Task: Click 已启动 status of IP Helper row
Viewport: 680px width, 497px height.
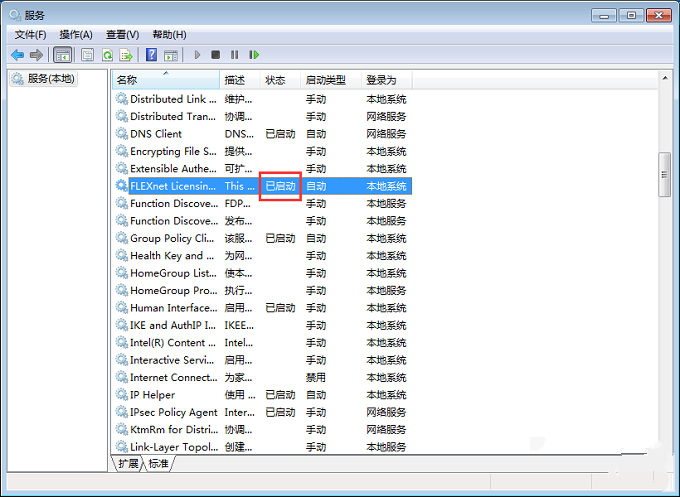Action: point(280,394)
